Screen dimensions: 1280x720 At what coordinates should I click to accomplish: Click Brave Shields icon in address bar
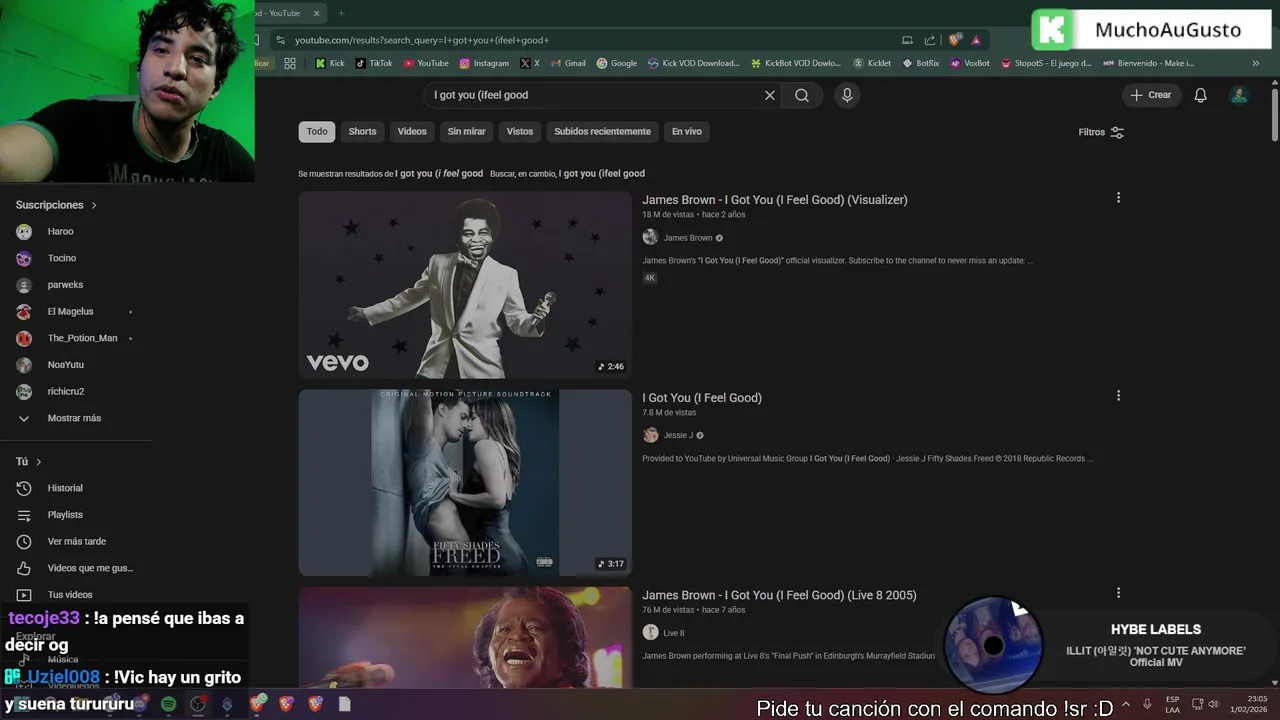(956, 40)
